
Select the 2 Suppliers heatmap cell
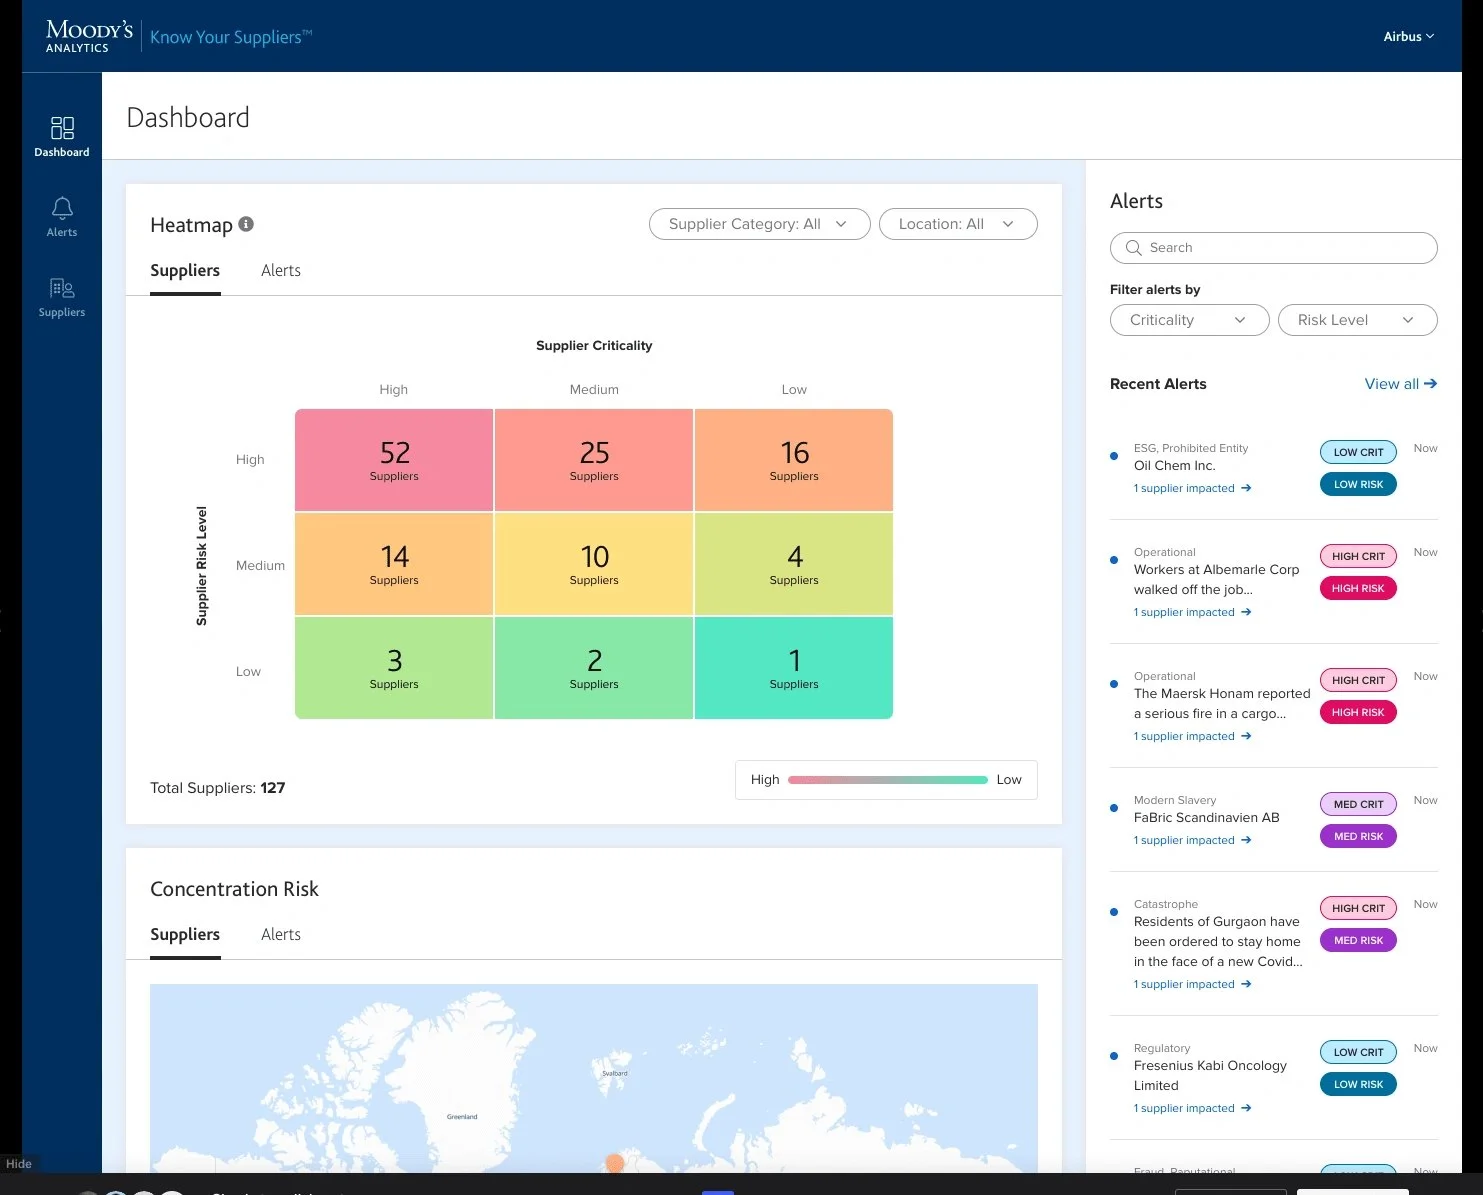594,668
